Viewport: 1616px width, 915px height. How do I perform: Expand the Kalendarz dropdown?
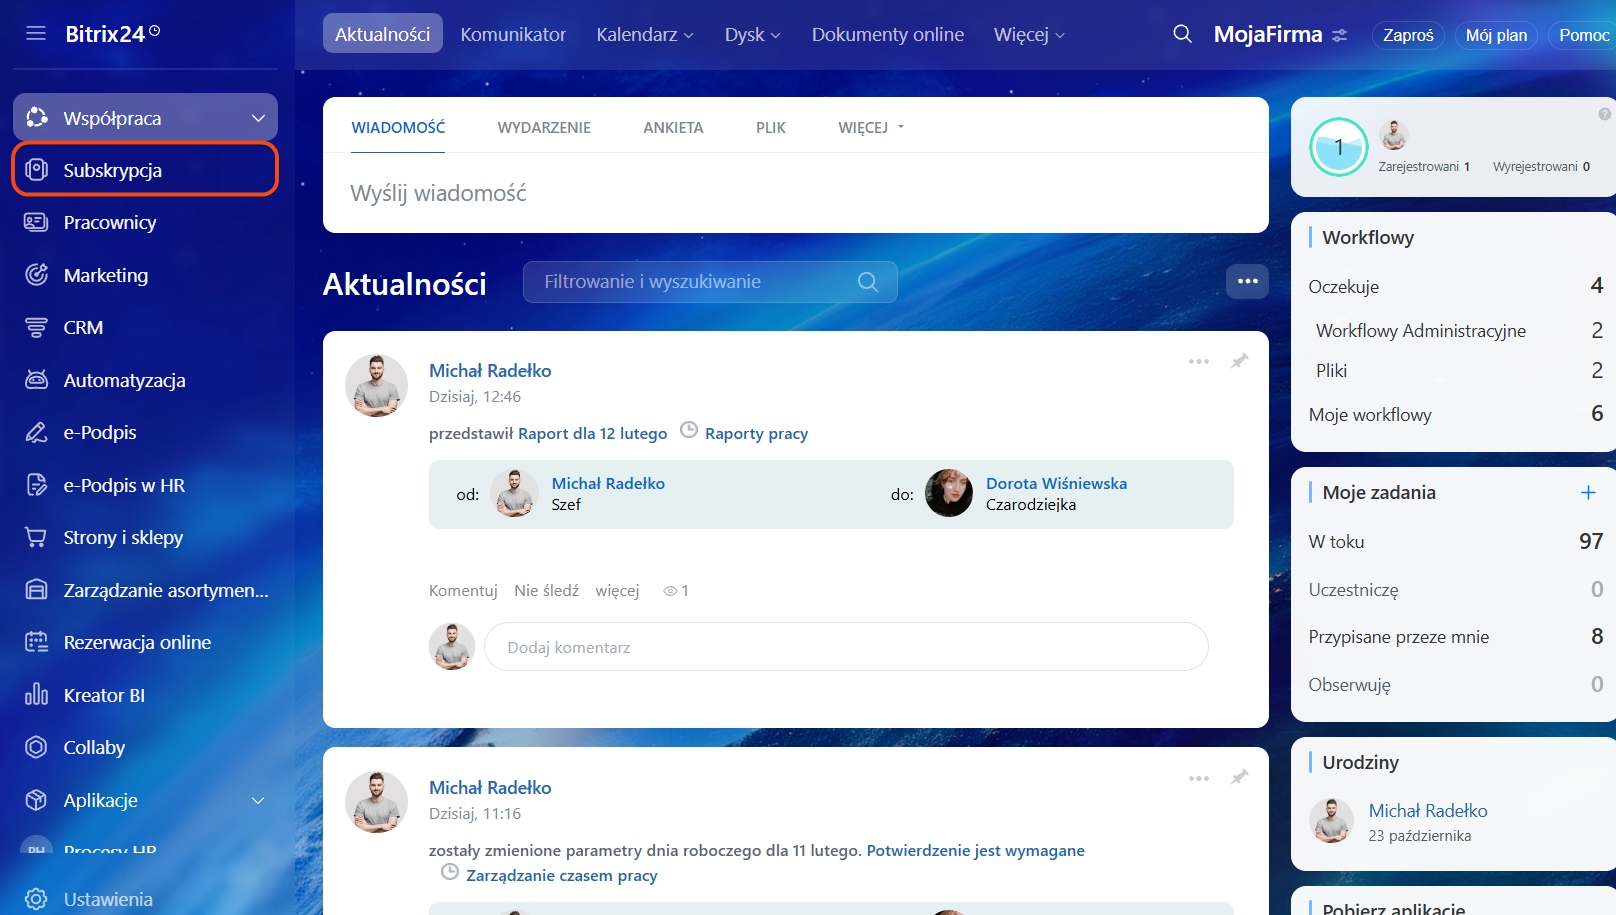coord(644,34)
